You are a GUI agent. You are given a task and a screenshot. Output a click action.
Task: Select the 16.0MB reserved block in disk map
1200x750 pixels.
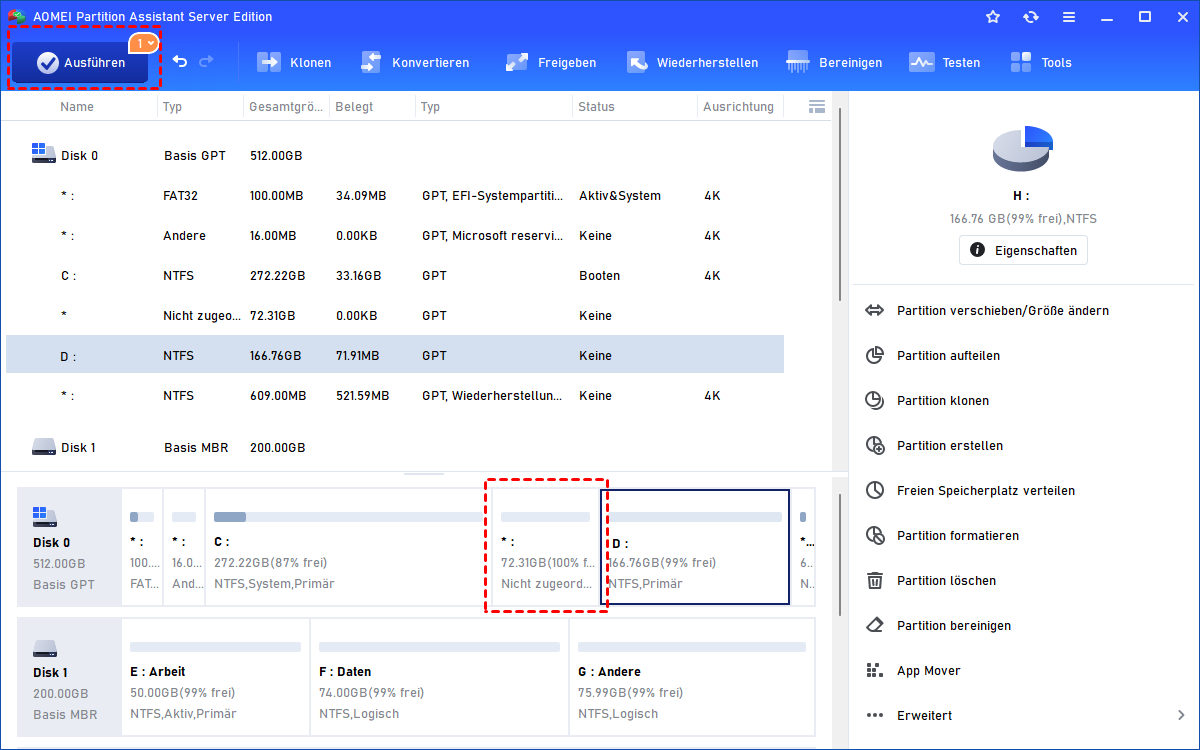coord(184,547)
